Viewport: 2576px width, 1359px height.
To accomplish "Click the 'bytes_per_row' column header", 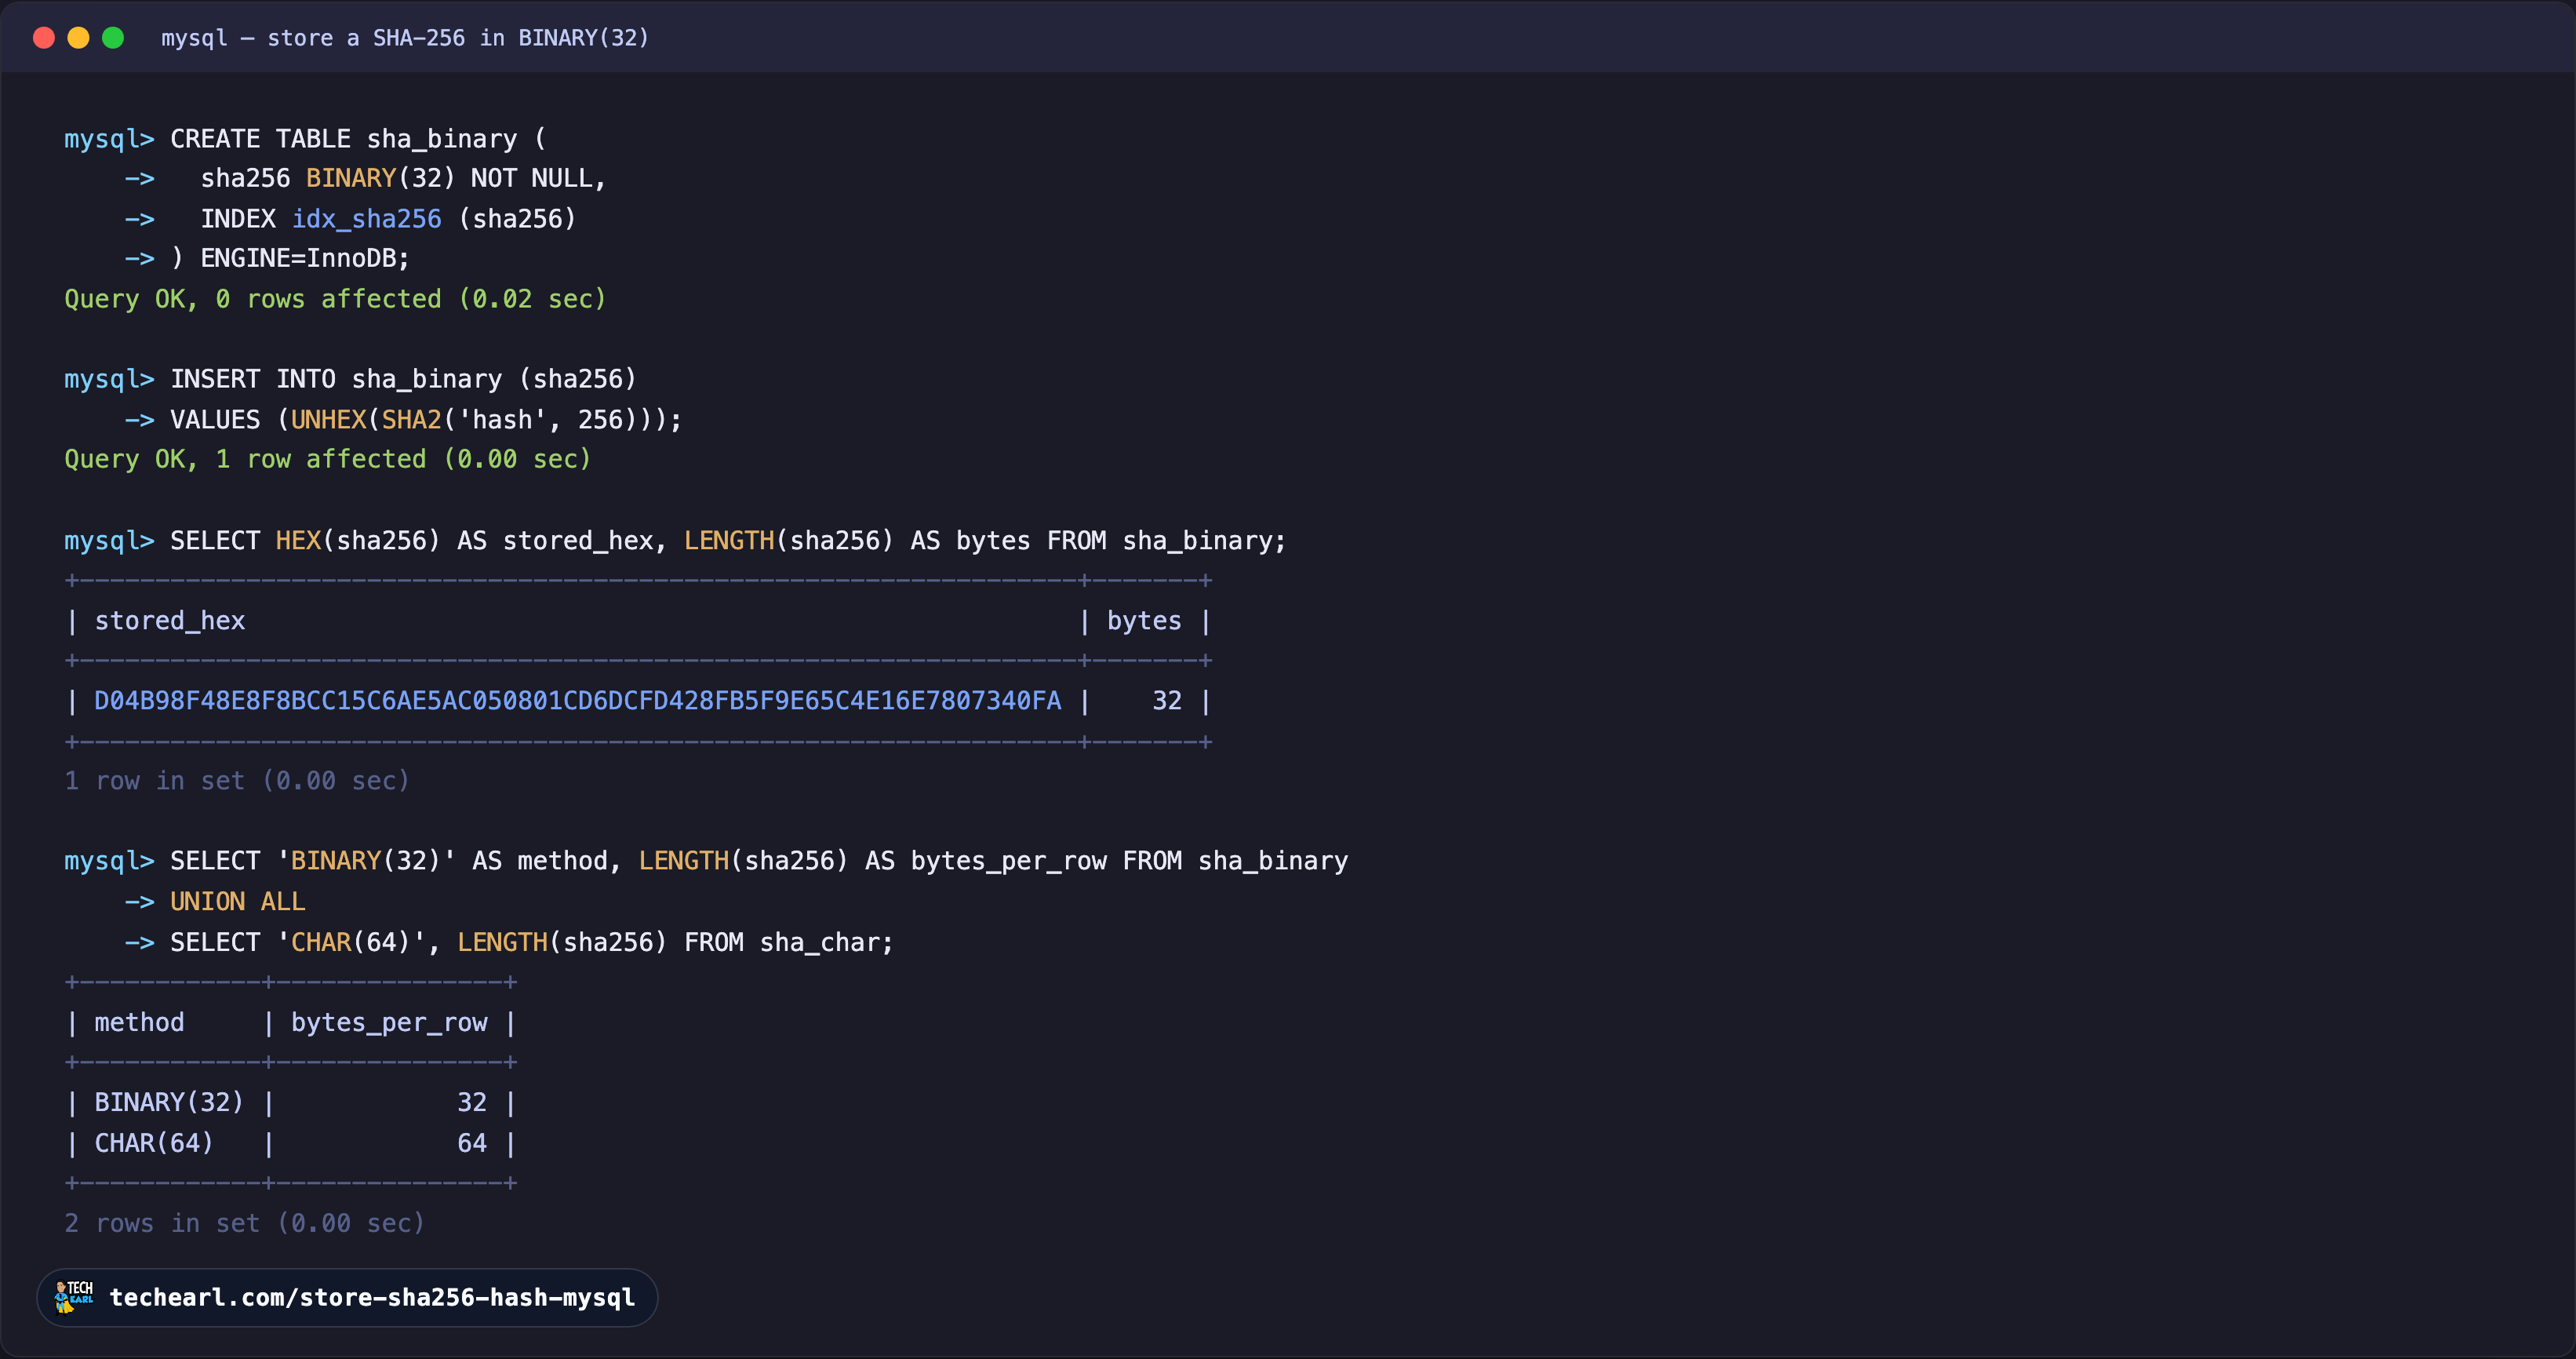I will (389, 1023).
